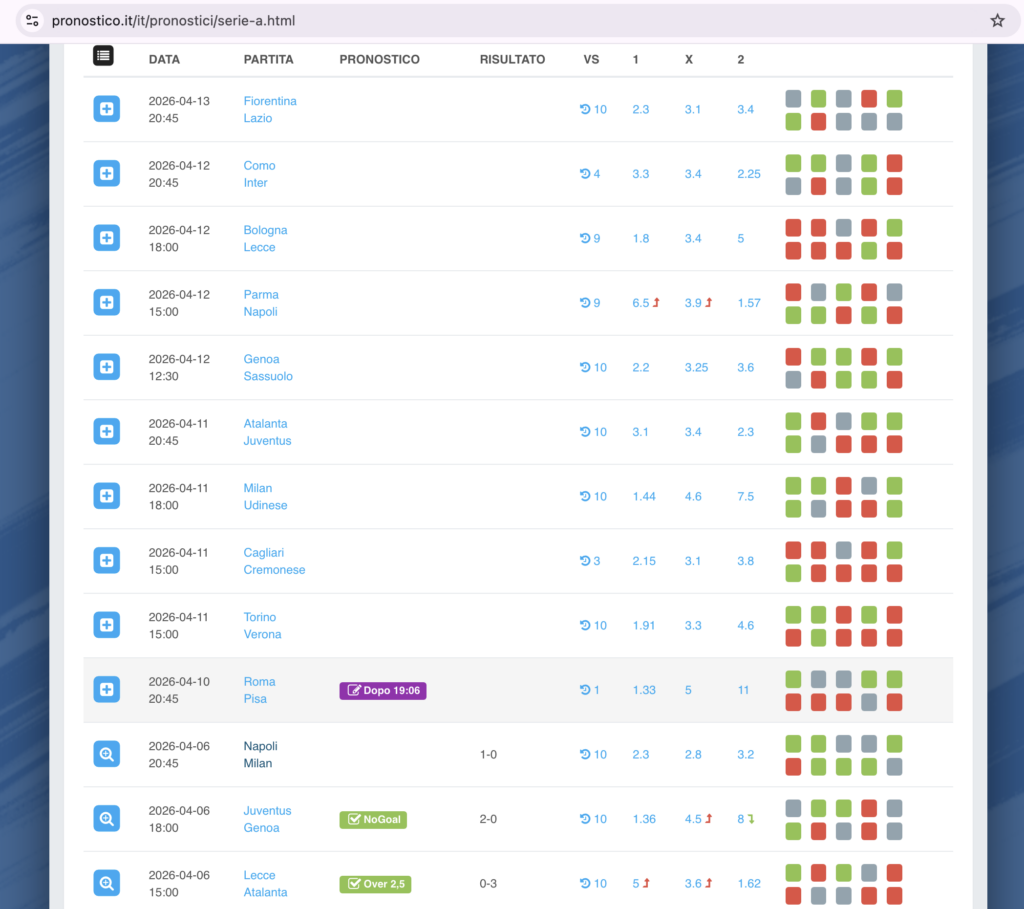Click the browser address bar URL
The image size is (1024, 909).
tap(173, 21)
